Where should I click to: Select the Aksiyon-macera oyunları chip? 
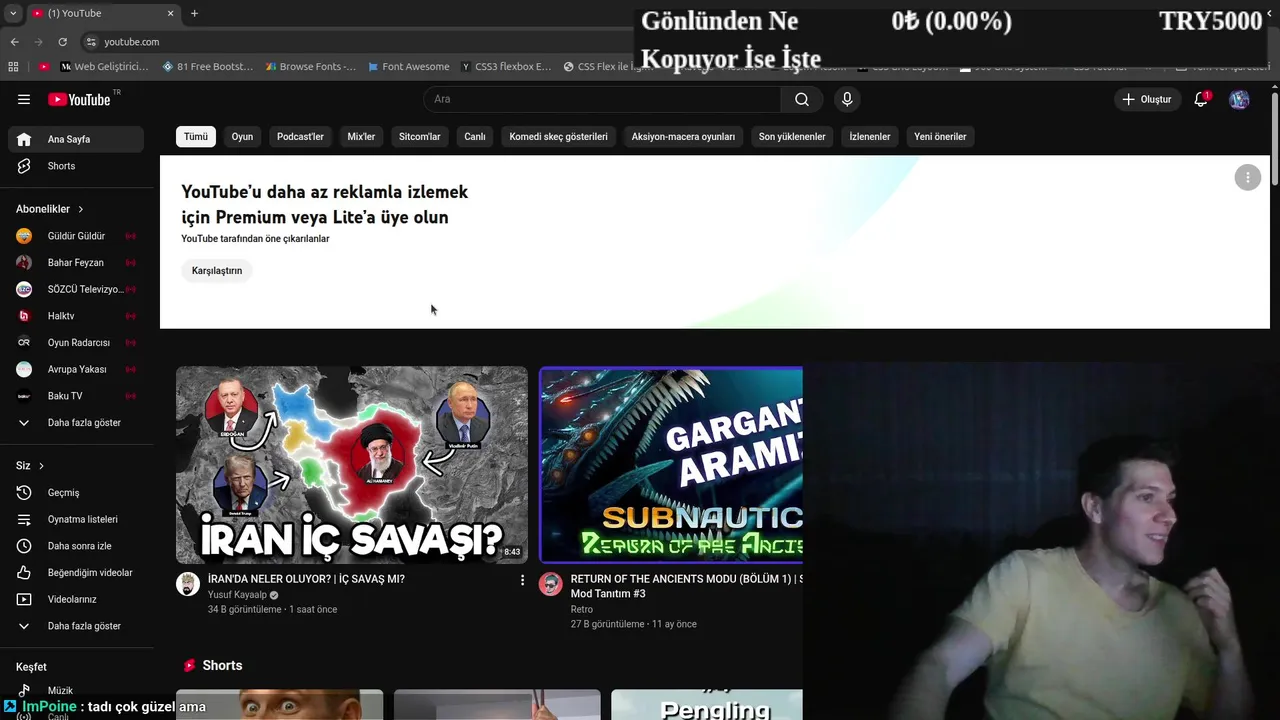[683, 137]
